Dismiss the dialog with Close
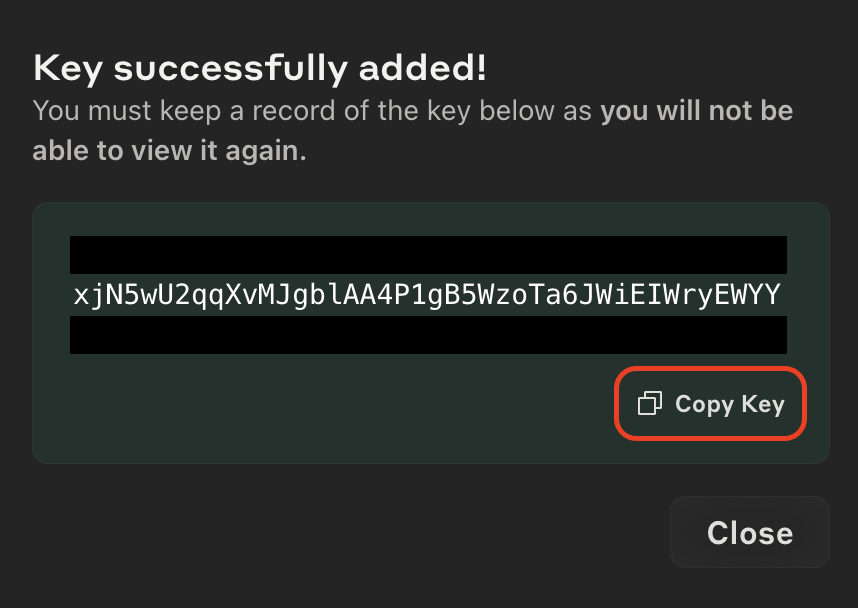The width and height of the screenshot is (858, 608). coord(749,532)
